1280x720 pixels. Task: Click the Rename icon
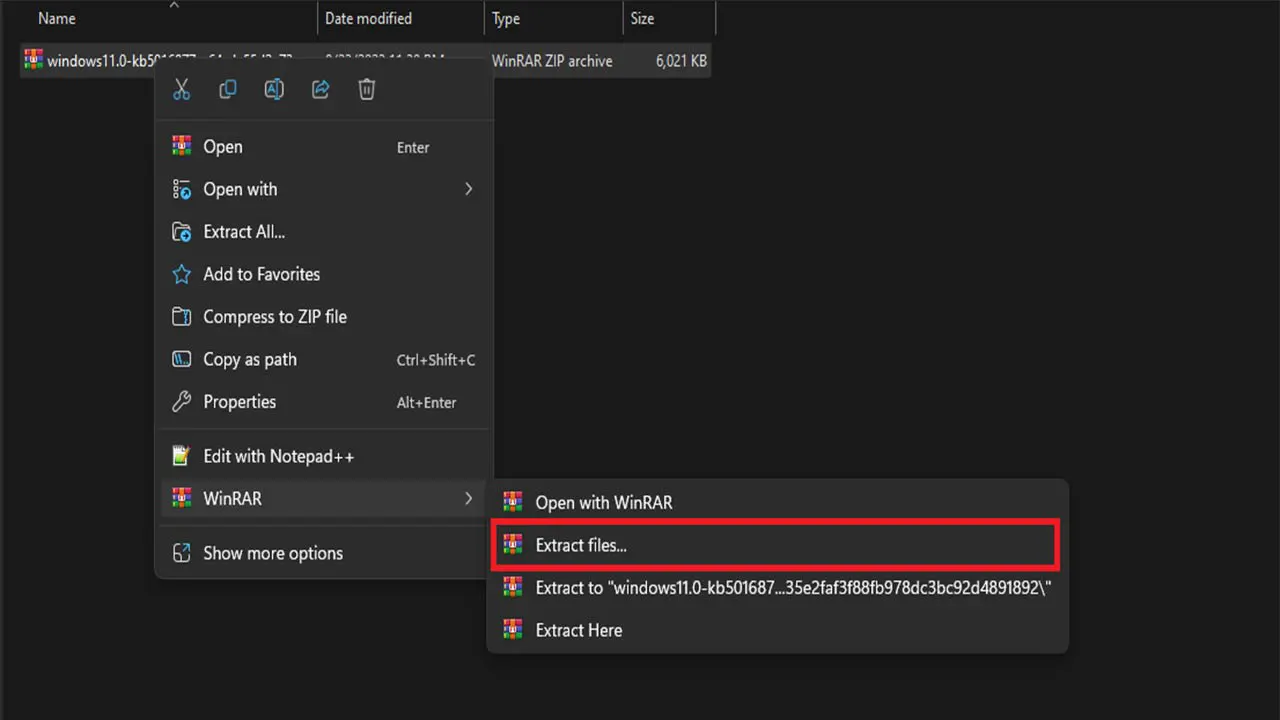coord(274,90)
